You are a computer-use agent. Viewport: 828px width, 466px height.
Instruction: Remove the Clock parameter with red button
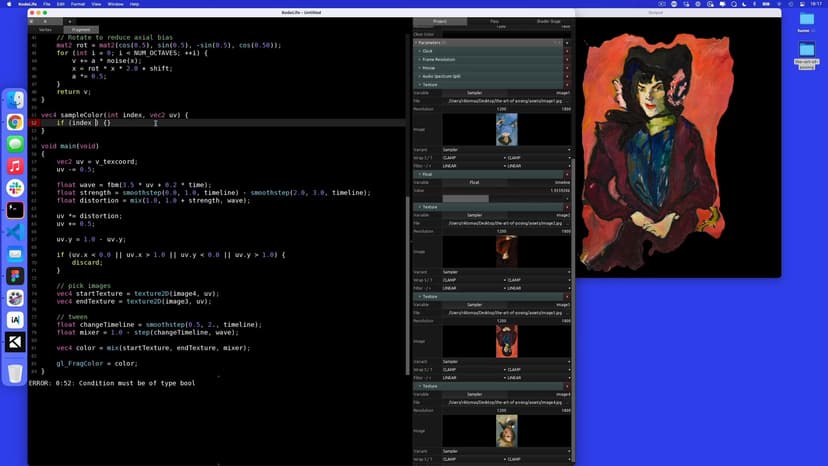(568, 51)
